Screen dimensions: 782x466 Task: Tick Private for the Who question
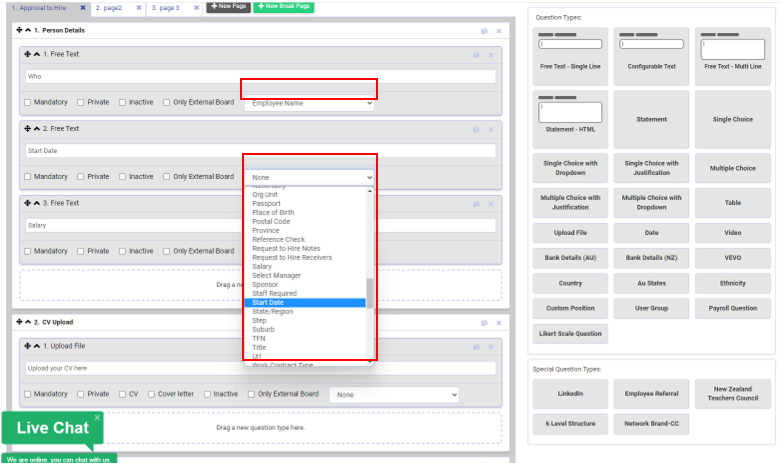(80, 102)
